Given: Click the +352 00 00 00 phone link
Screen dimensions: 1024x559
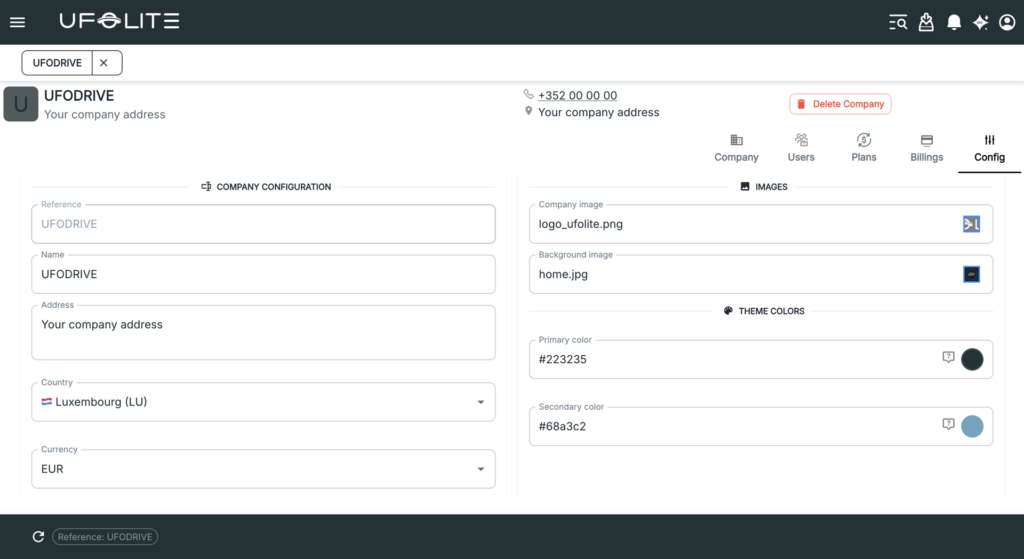Looking at the screenshot, I should [577, 95].
